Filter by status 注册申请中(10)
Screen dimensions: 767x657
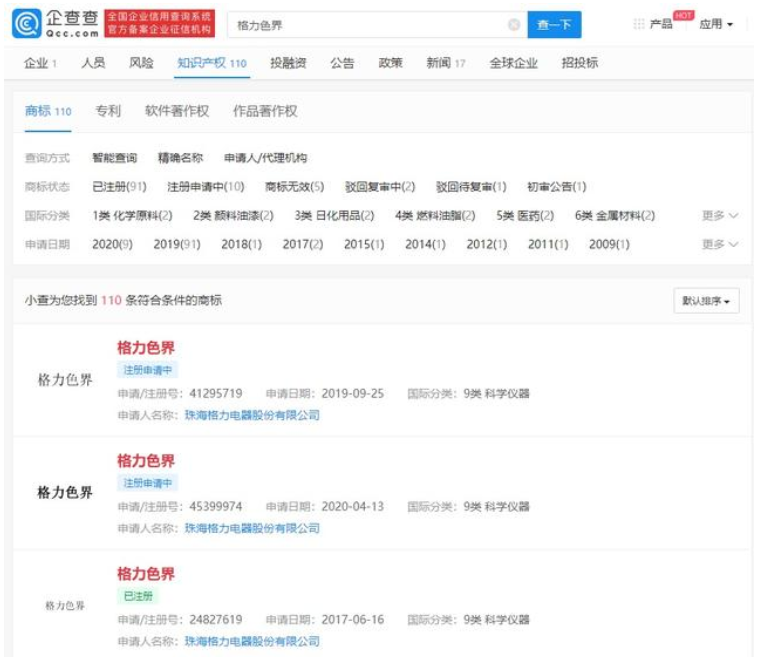click(205, 186)
